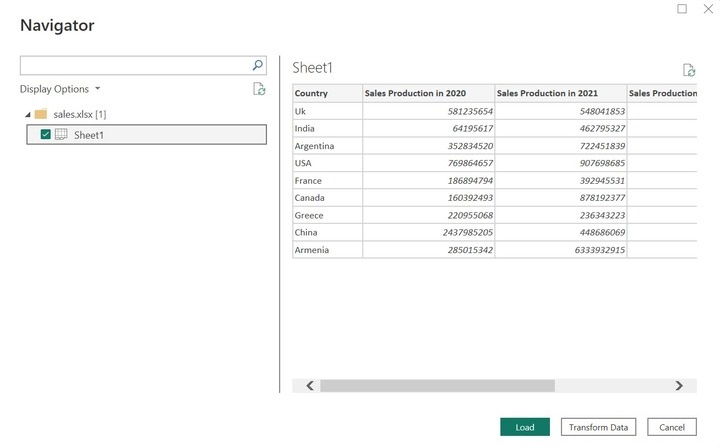Click the preview scrollbar left arrow

(310, 386)
